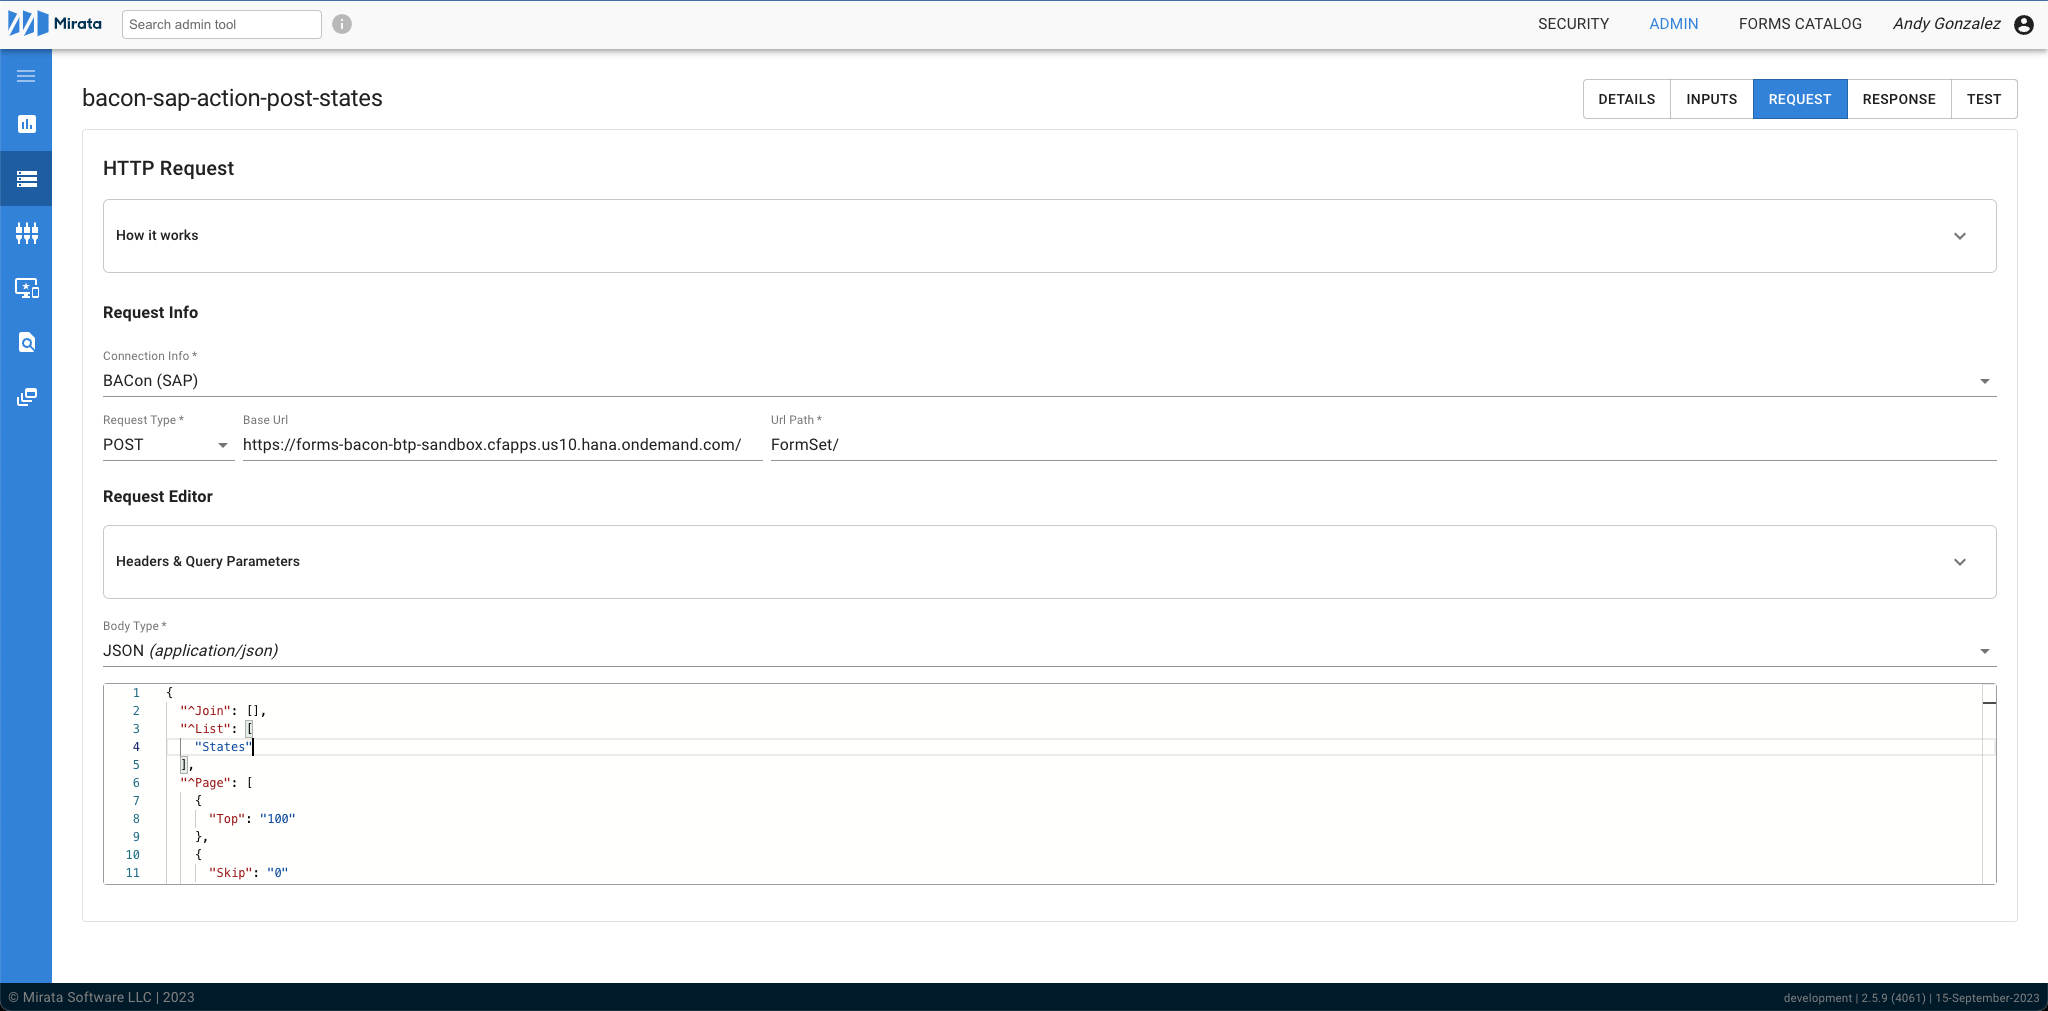Expand the How it works panel

[1050, 236]
